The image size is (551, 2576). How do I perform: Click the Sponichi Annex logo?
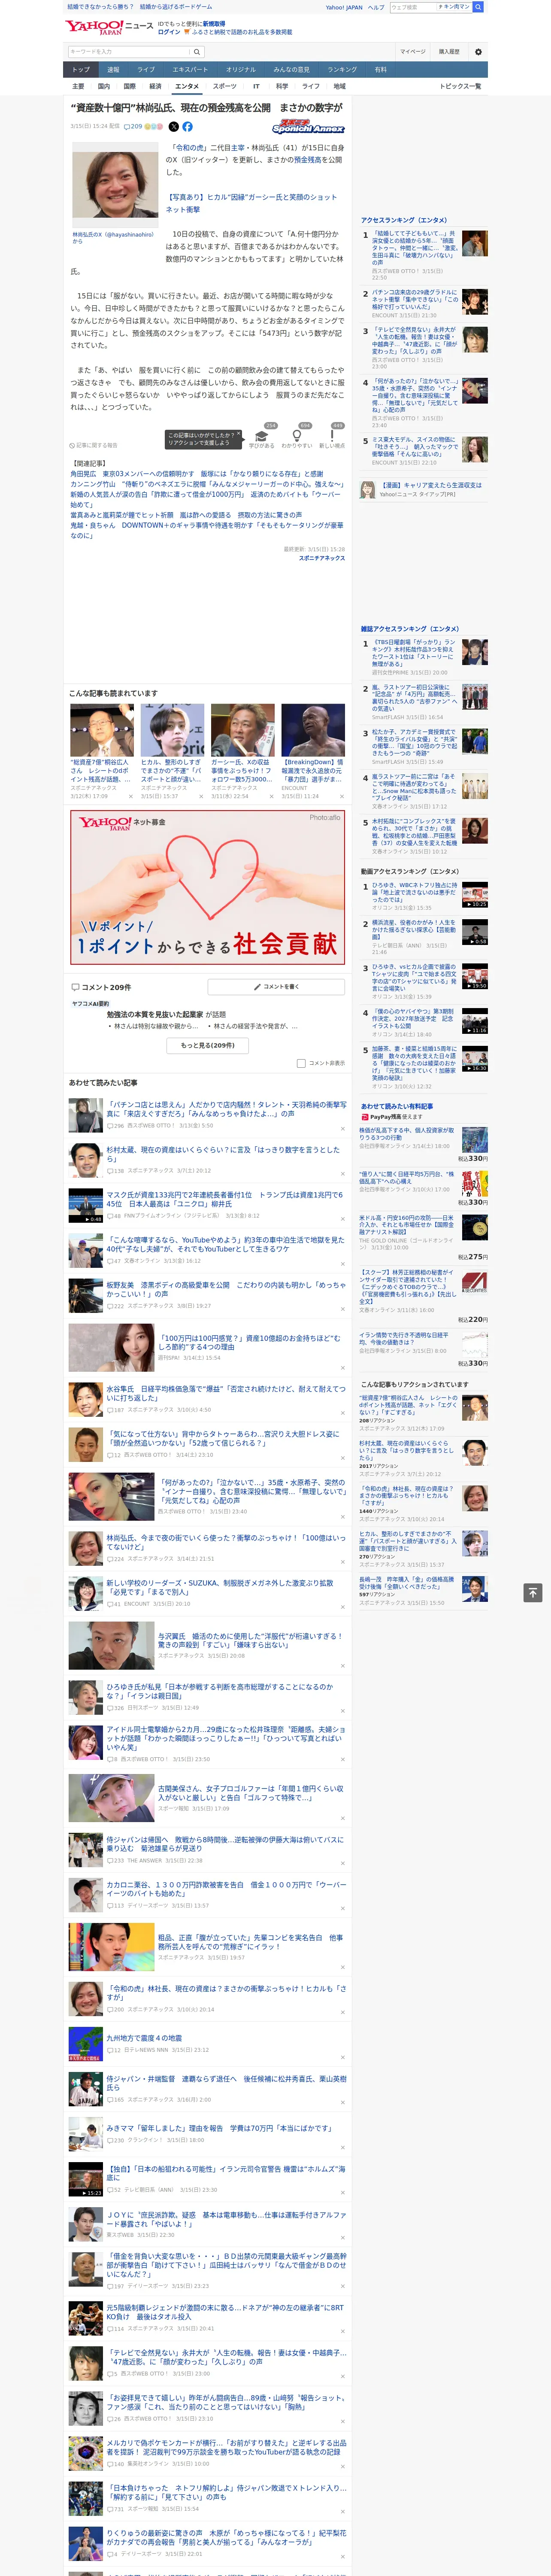pos(308,127)
